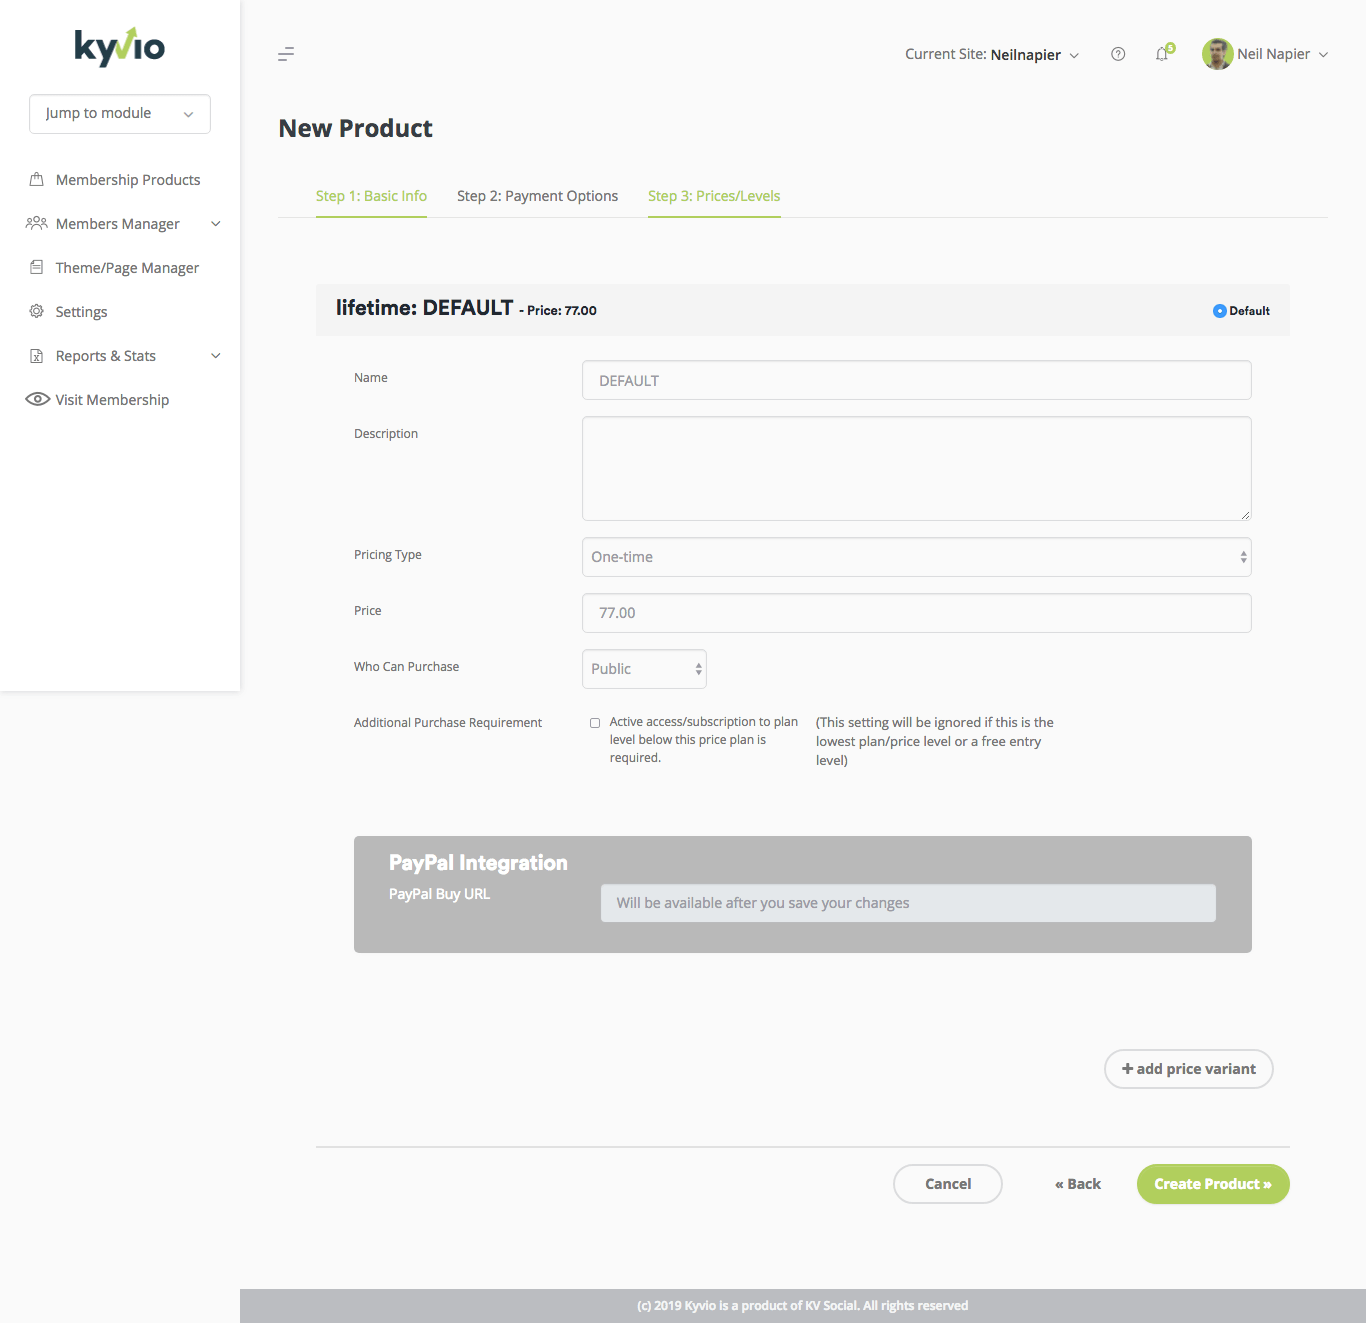Open the Jump to module dropdown
The image size is (1366, 1323).
coord(120,114)
